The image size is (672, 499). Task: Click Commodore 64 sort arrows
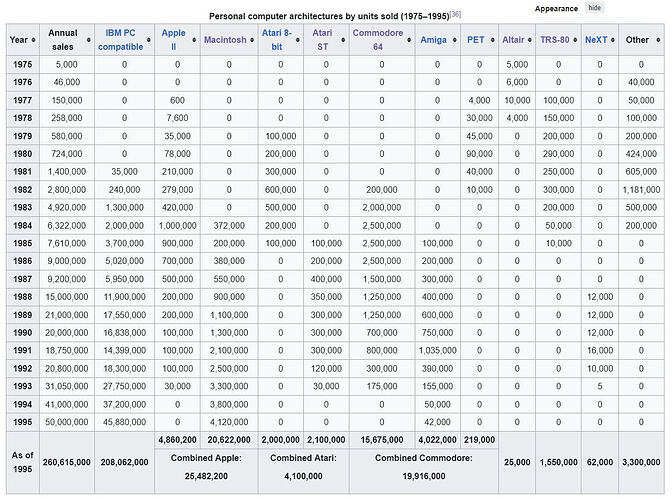click(409, 40)
